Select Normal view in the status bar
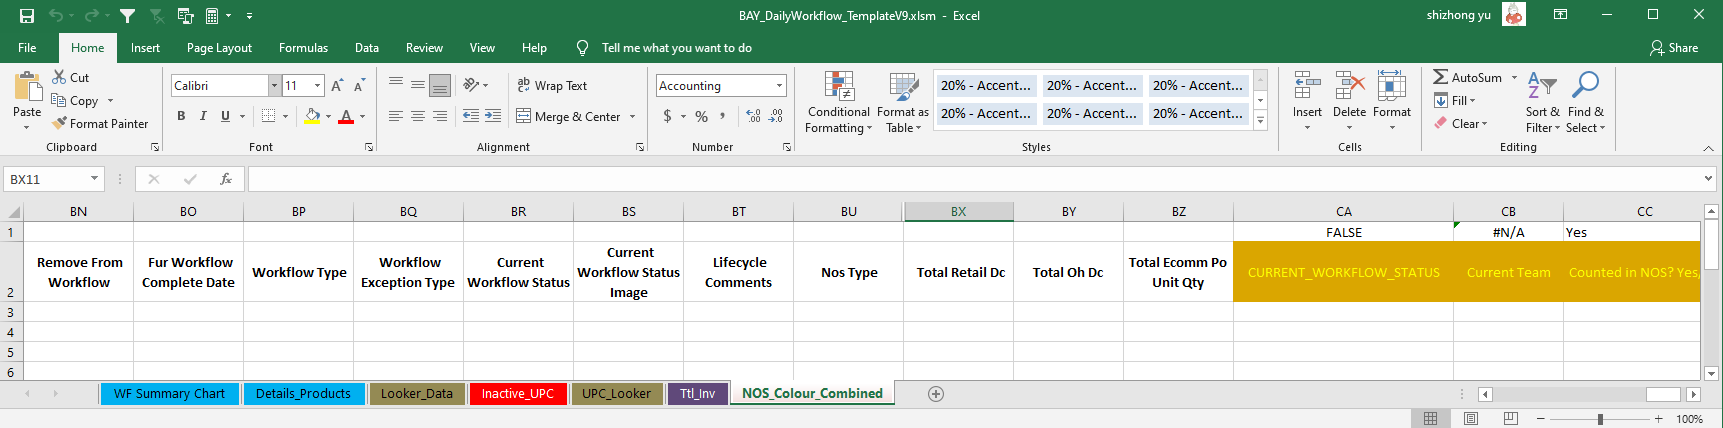 point(1430,419)
